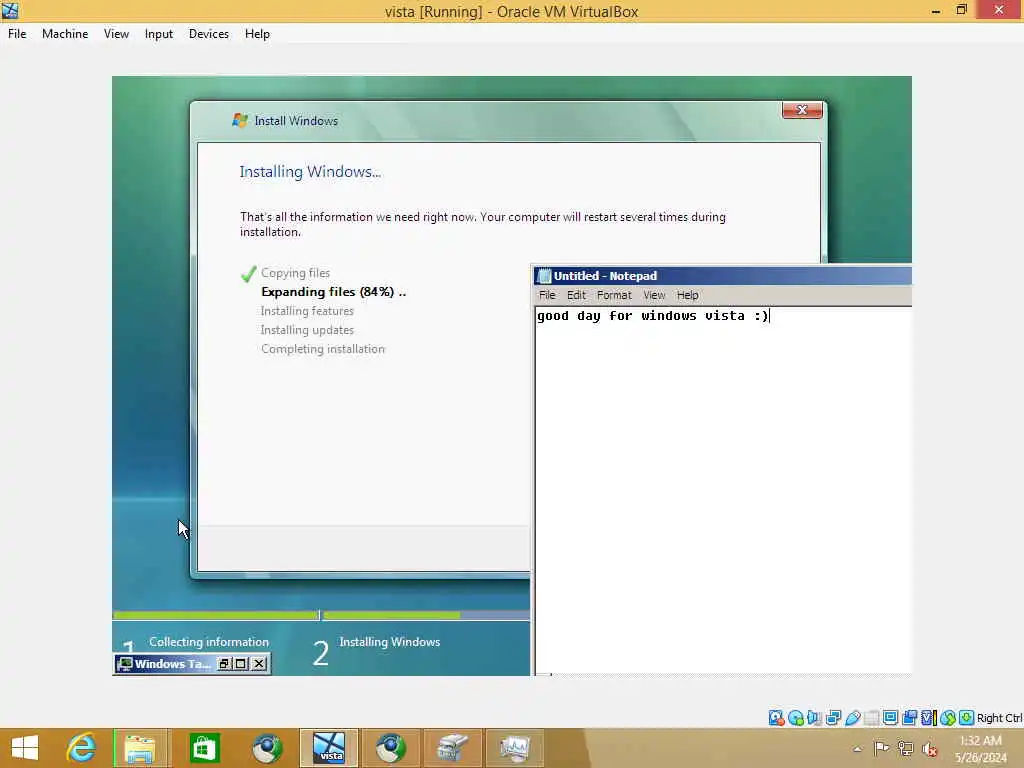This screenshot has height=768, width=1024.
Task: Open VirtualBox Machine menu
Action: pos(65,34)
